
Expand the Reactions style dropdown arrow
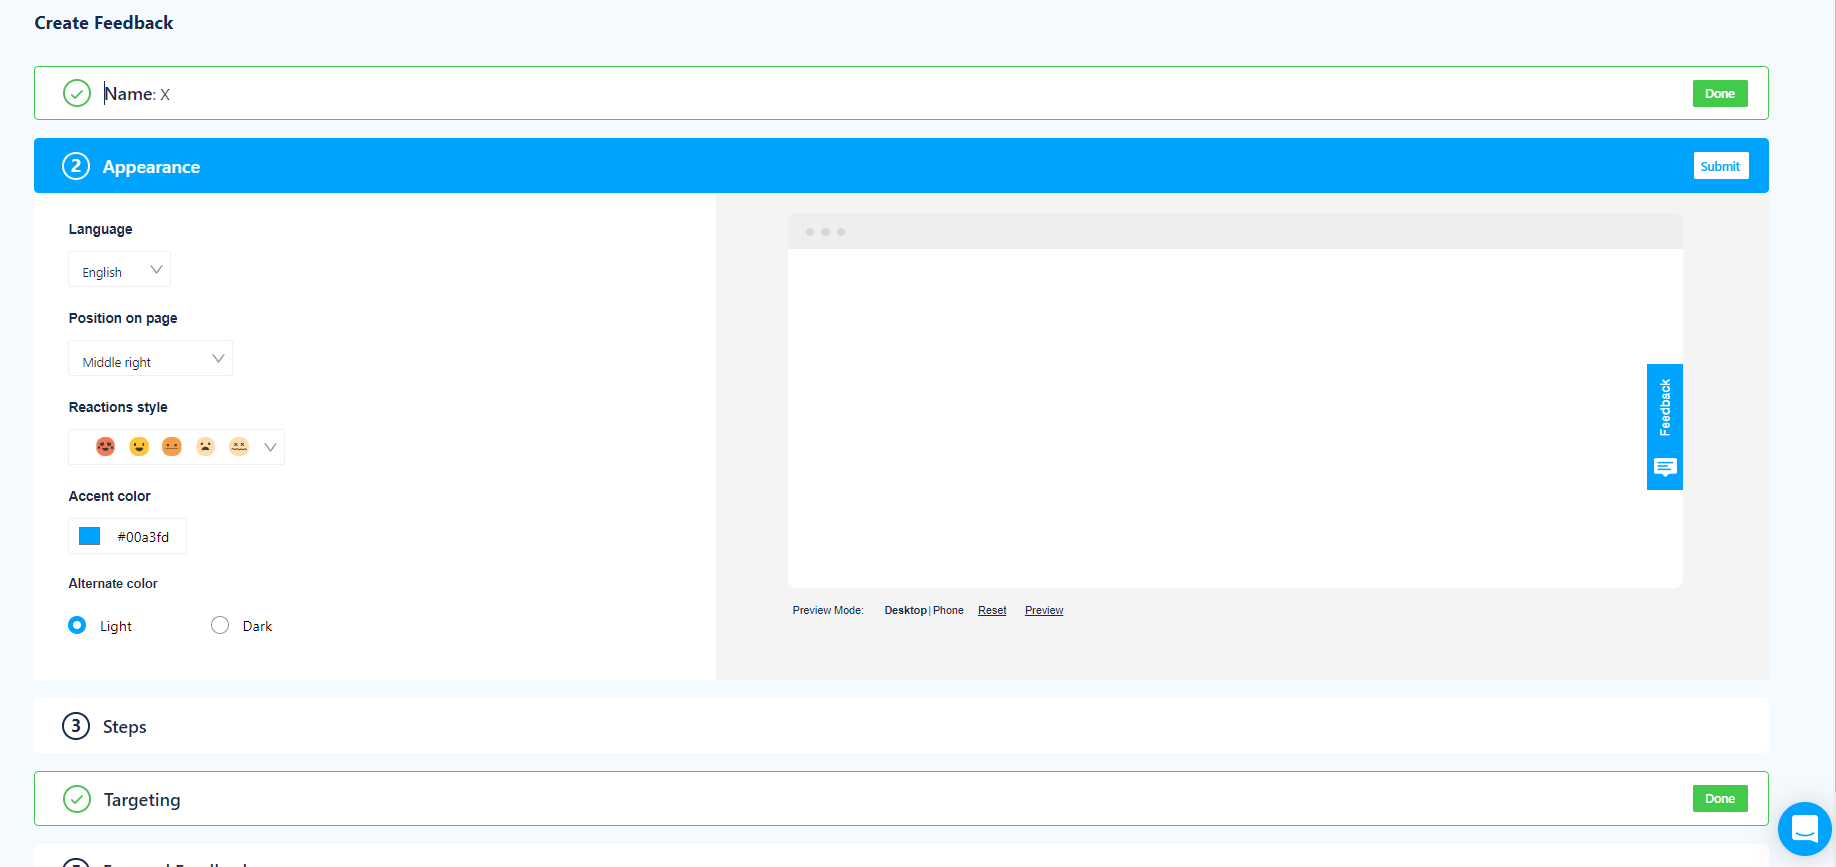[270, 447]
